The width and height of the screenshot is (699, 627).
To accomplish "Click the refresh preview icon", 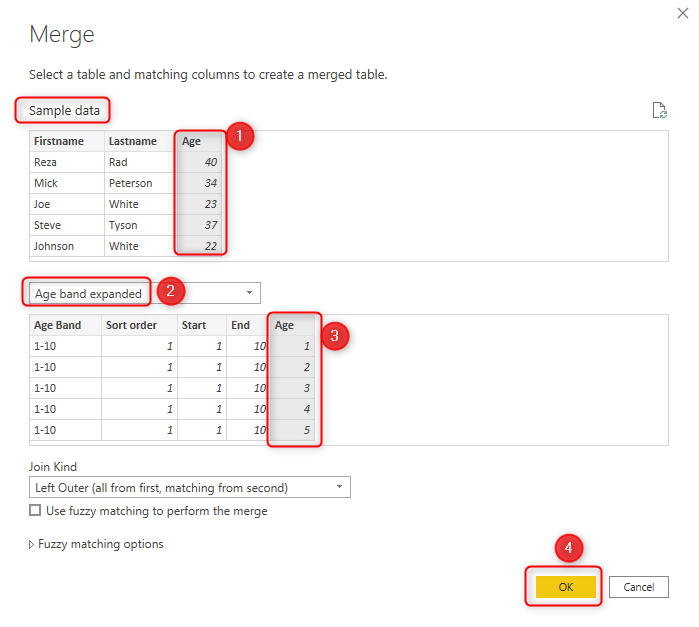I will 658,110.
